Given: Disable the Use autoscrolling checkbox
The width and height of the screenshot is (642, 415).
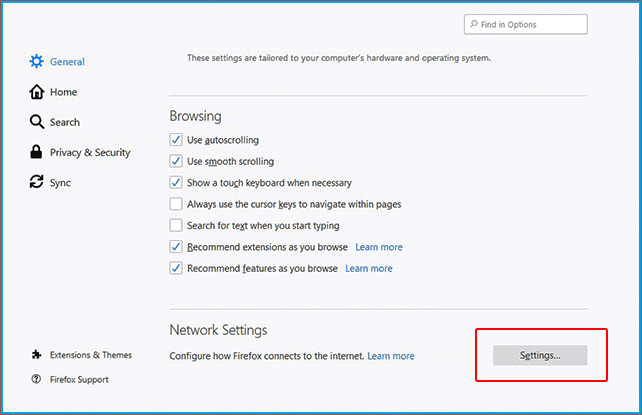Looking at the screenshot, I should (176, 140).
